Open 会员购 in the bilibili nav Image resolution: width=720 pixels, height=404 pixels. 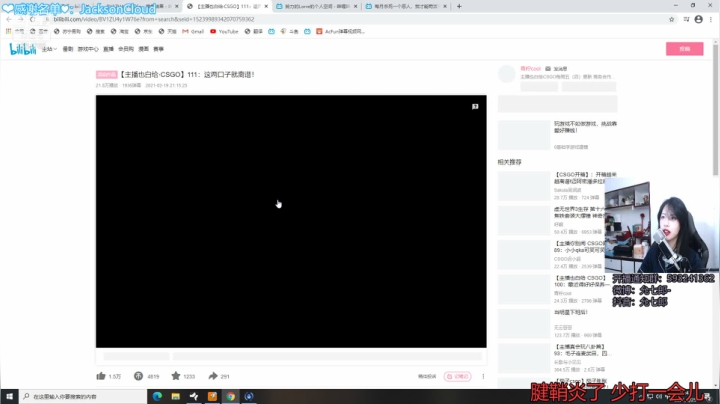[x=126, y=49]
